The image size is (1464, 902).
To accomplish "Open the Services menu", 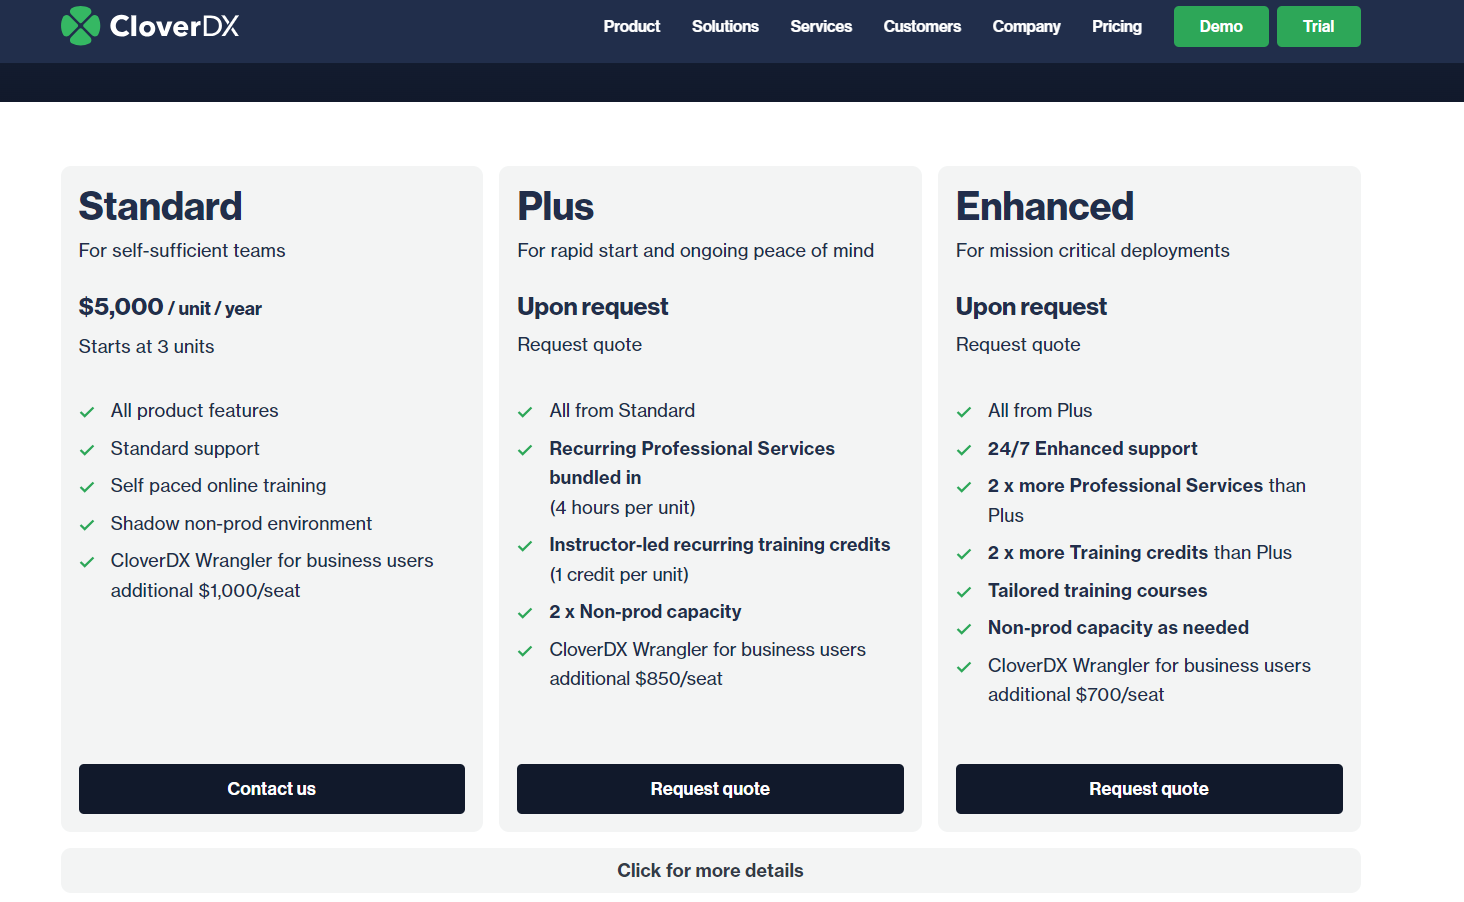I will click(821, 27).
